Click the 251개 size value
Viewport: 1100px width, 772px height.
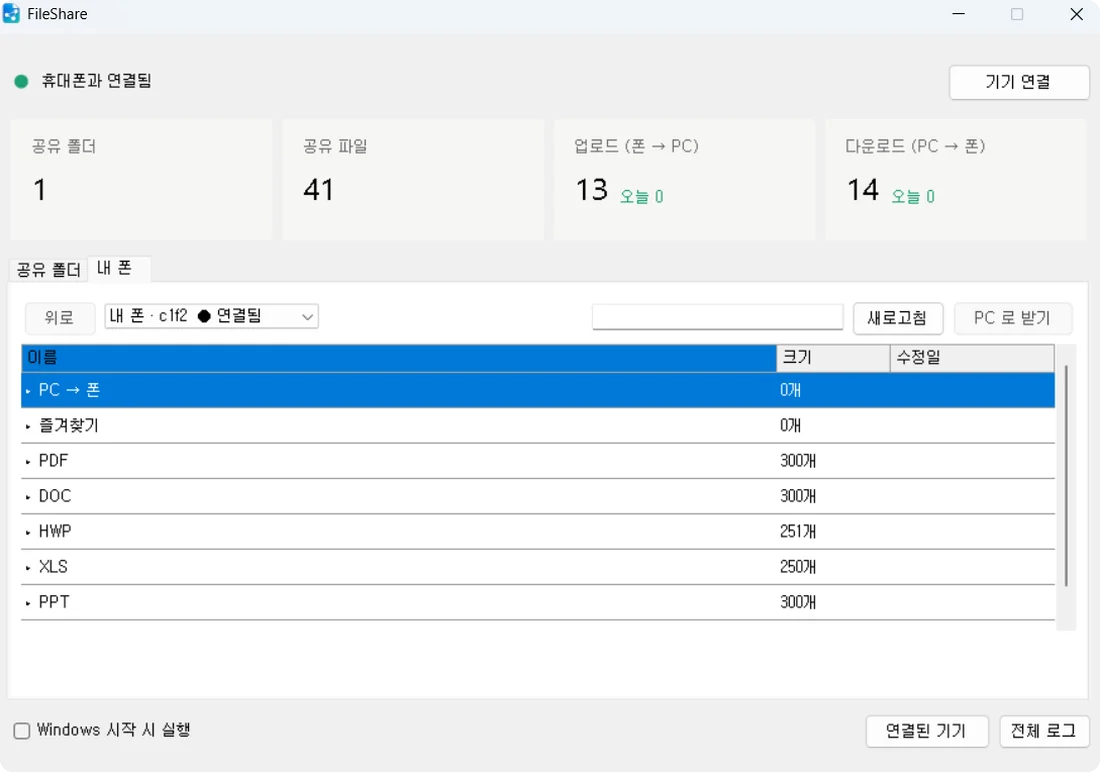(x=798, y=531)
